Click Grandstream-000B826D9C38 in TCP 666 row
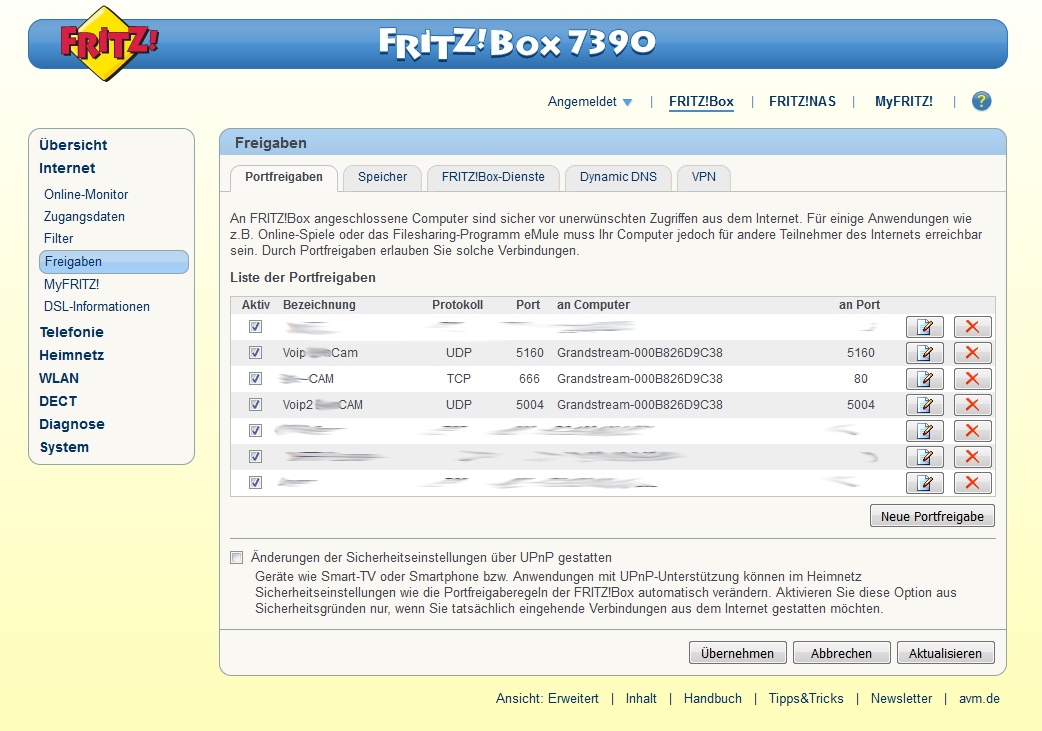Viewport: 1042px width, 731px height. click(639, 379)
